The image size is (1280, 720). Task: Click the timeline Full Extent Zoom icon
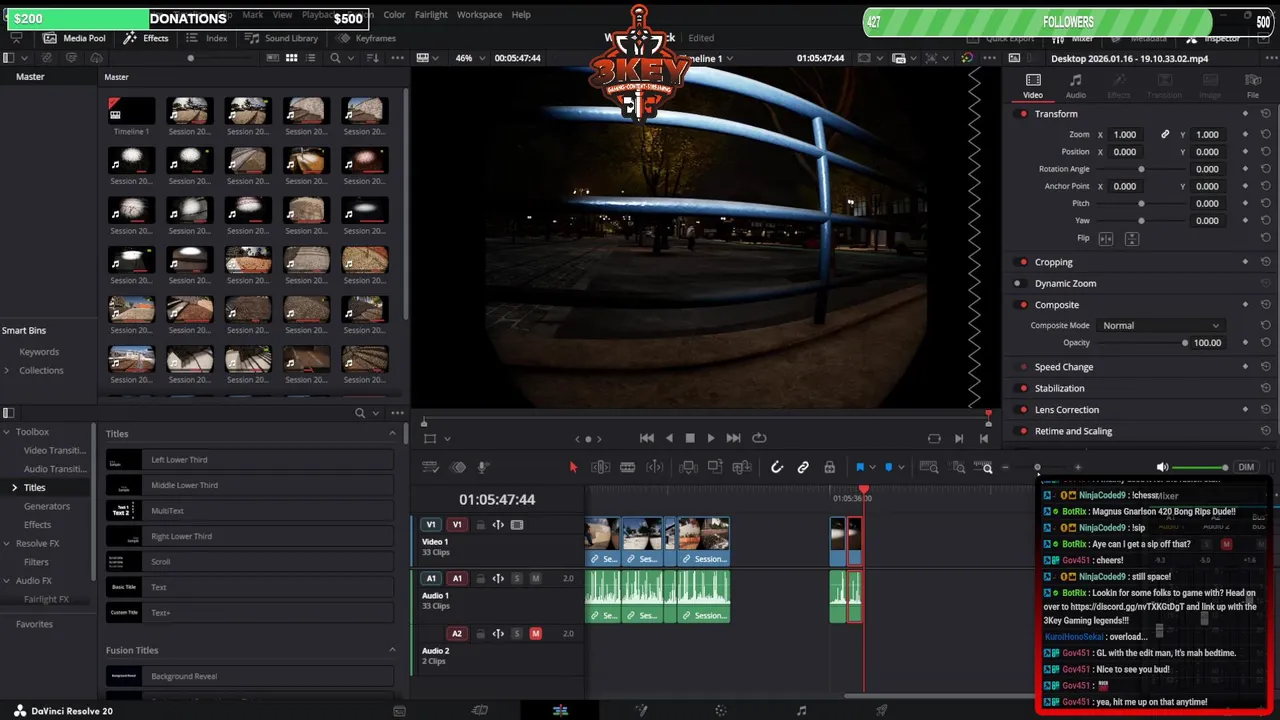tap(930, 467)
